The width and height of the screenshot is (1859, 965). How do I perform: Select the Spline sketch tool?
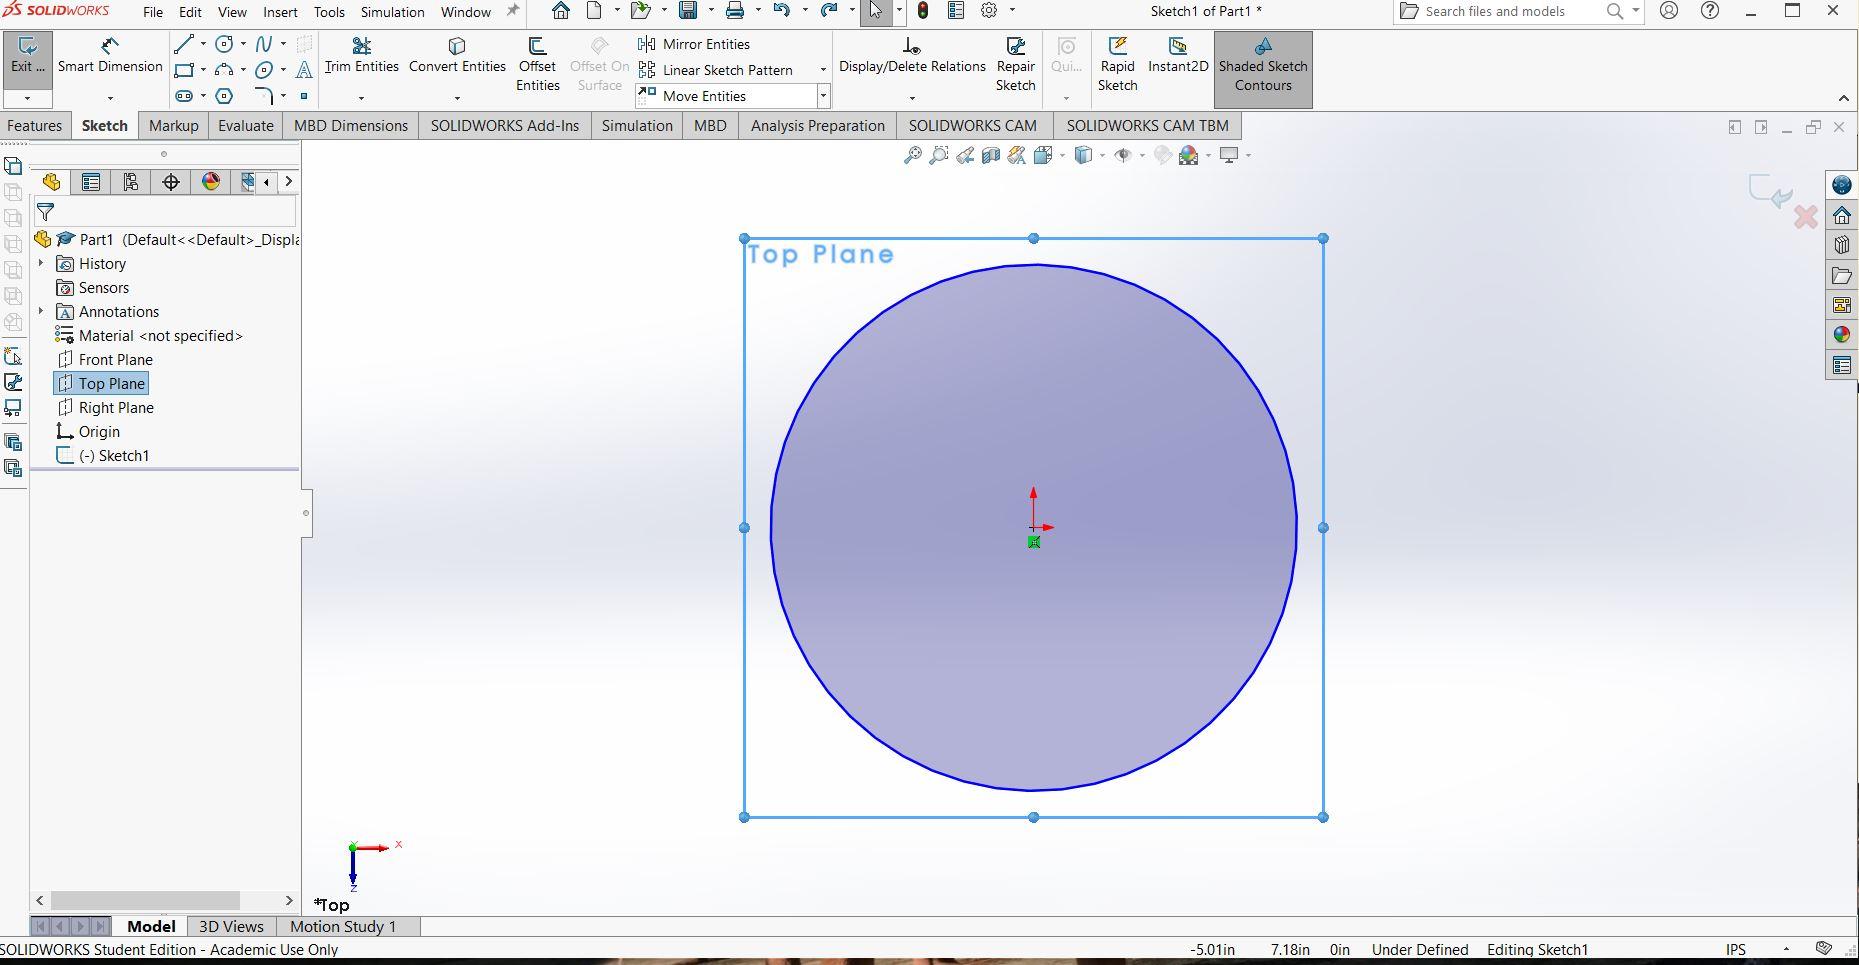(264, 44)
